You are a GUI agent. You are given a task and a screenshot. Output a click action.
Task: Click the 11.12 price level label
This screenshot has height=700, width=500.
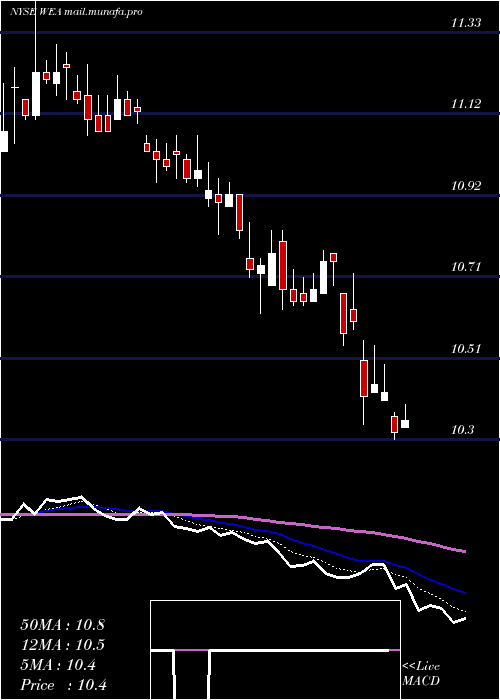click(466, 104)
